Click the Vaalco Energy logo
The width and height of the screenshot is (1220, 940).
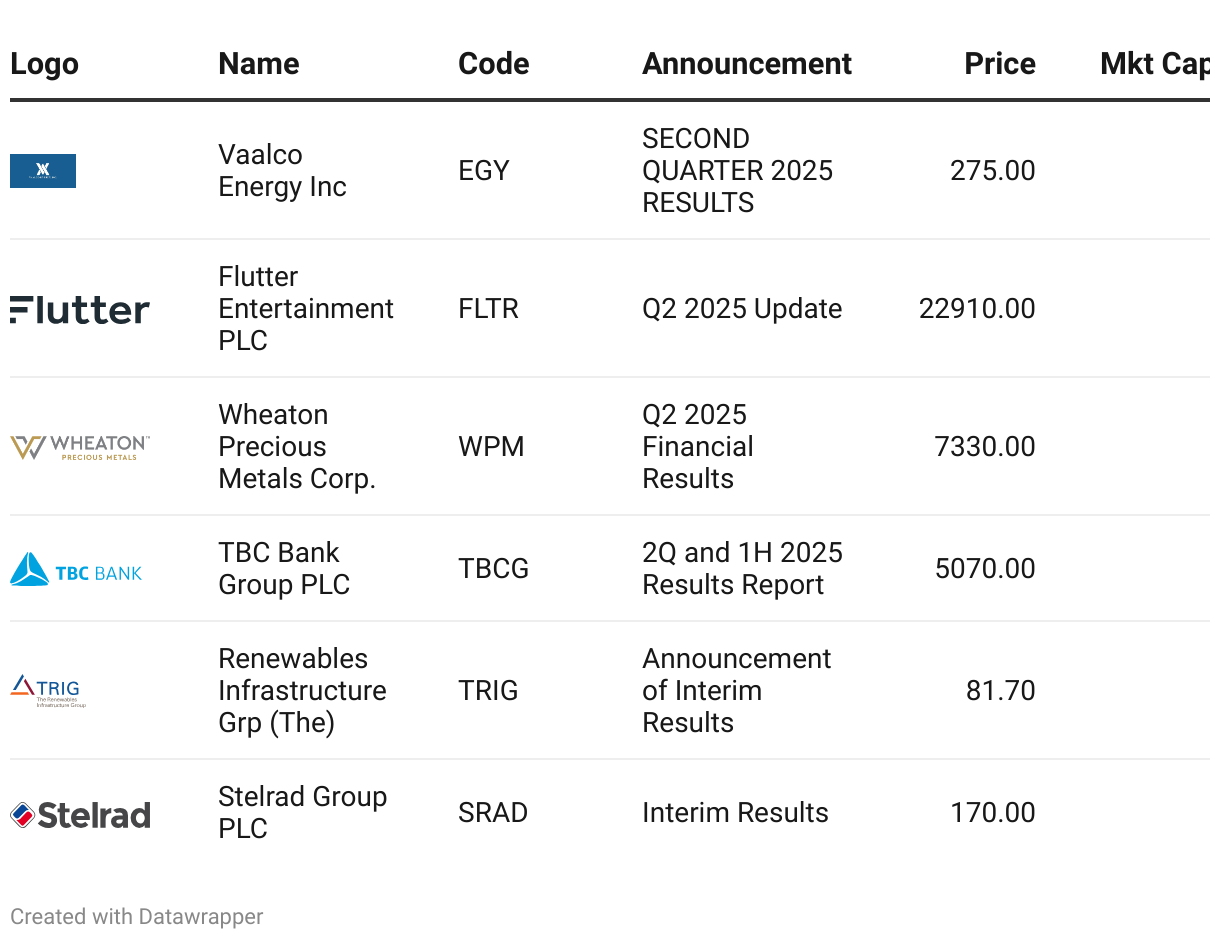coord(43,171)
